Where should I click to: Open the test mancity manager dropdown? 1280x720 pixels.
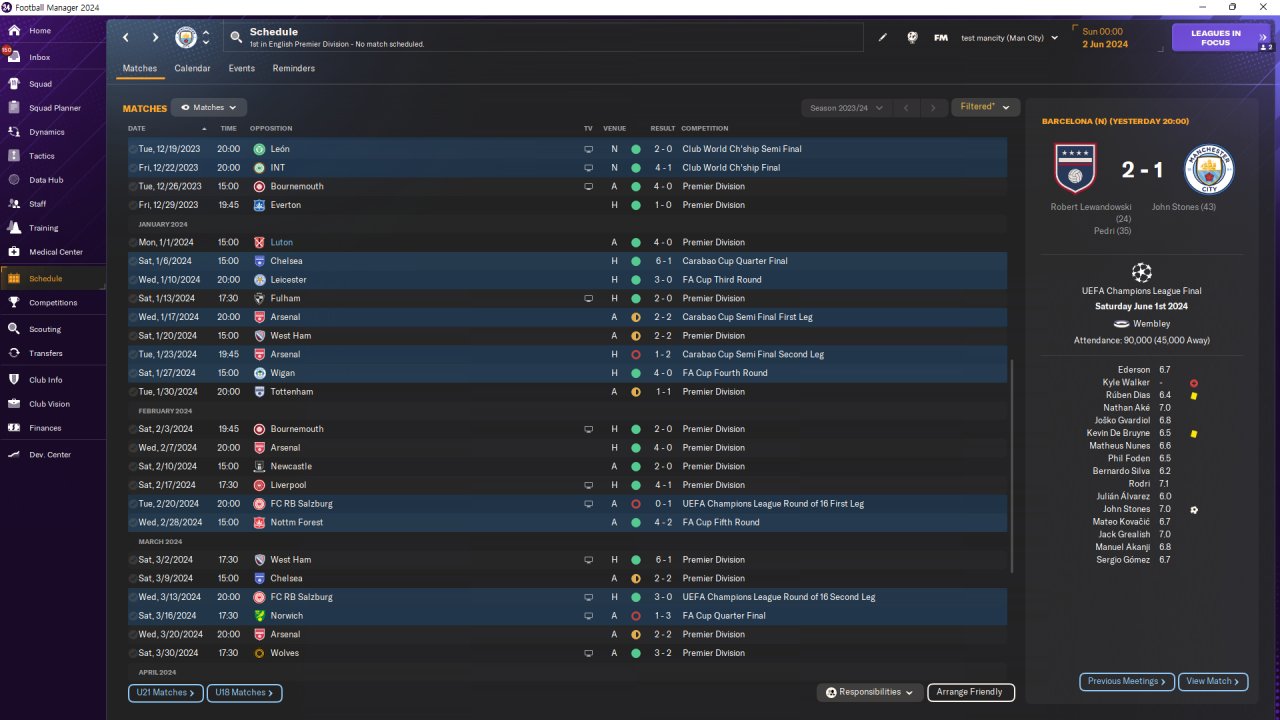tap(1009, 38)
